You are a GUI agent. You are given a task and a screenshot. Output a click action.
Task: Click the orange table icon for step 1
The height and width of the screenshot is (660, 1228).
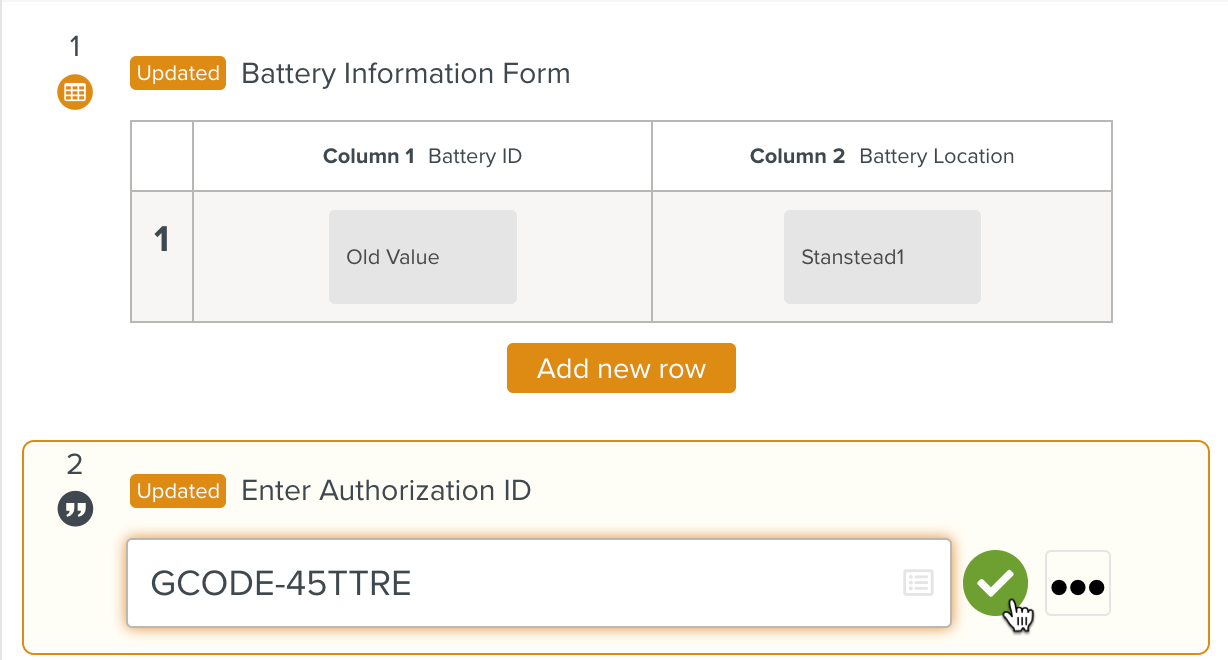coord(75,93)
